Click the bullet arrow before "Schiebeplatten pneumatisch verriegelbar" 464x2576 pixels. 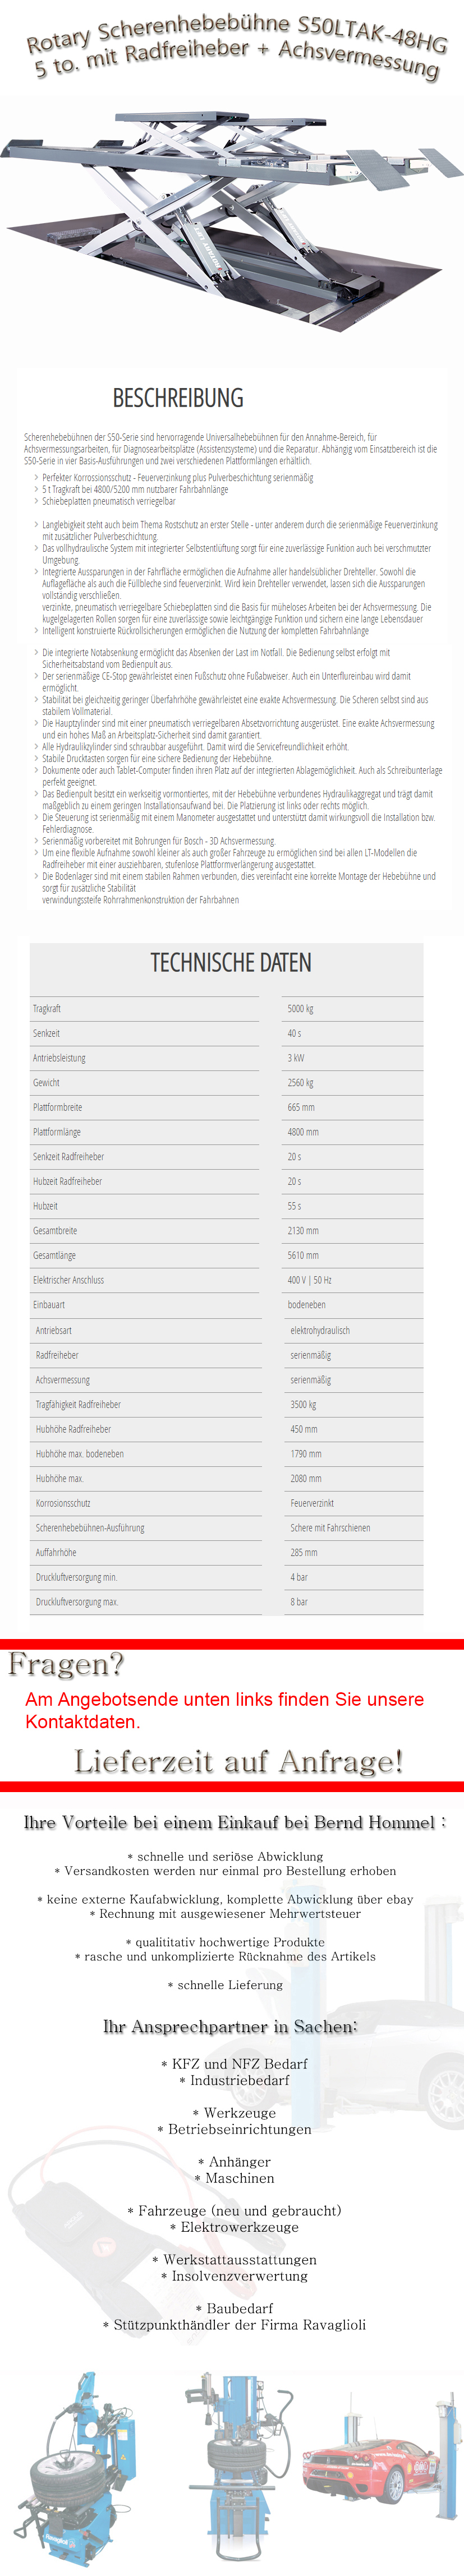[37, 502]
